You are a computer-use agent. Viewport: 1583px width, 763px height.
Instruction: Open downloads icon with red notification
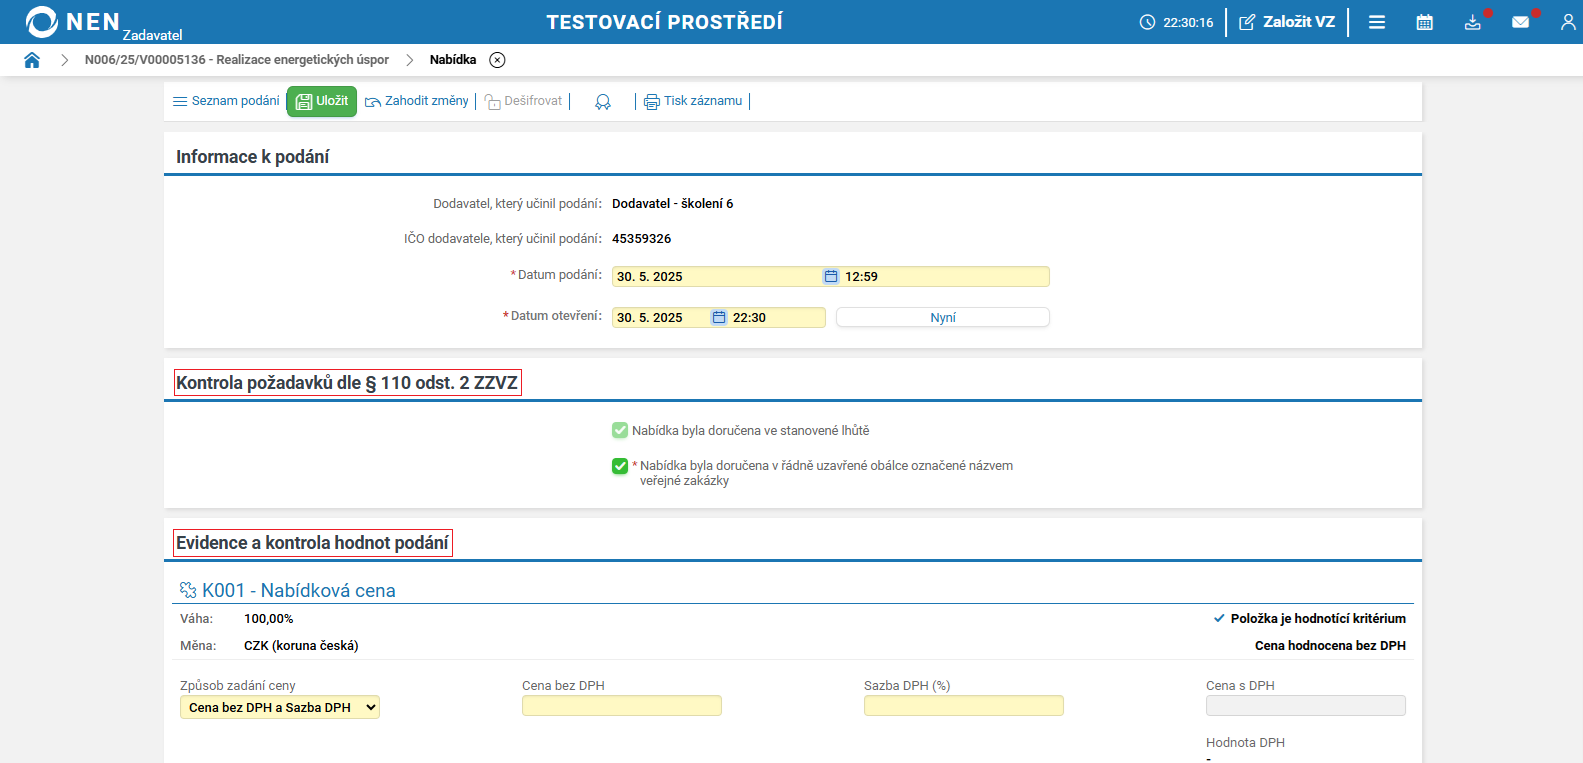1473,22
